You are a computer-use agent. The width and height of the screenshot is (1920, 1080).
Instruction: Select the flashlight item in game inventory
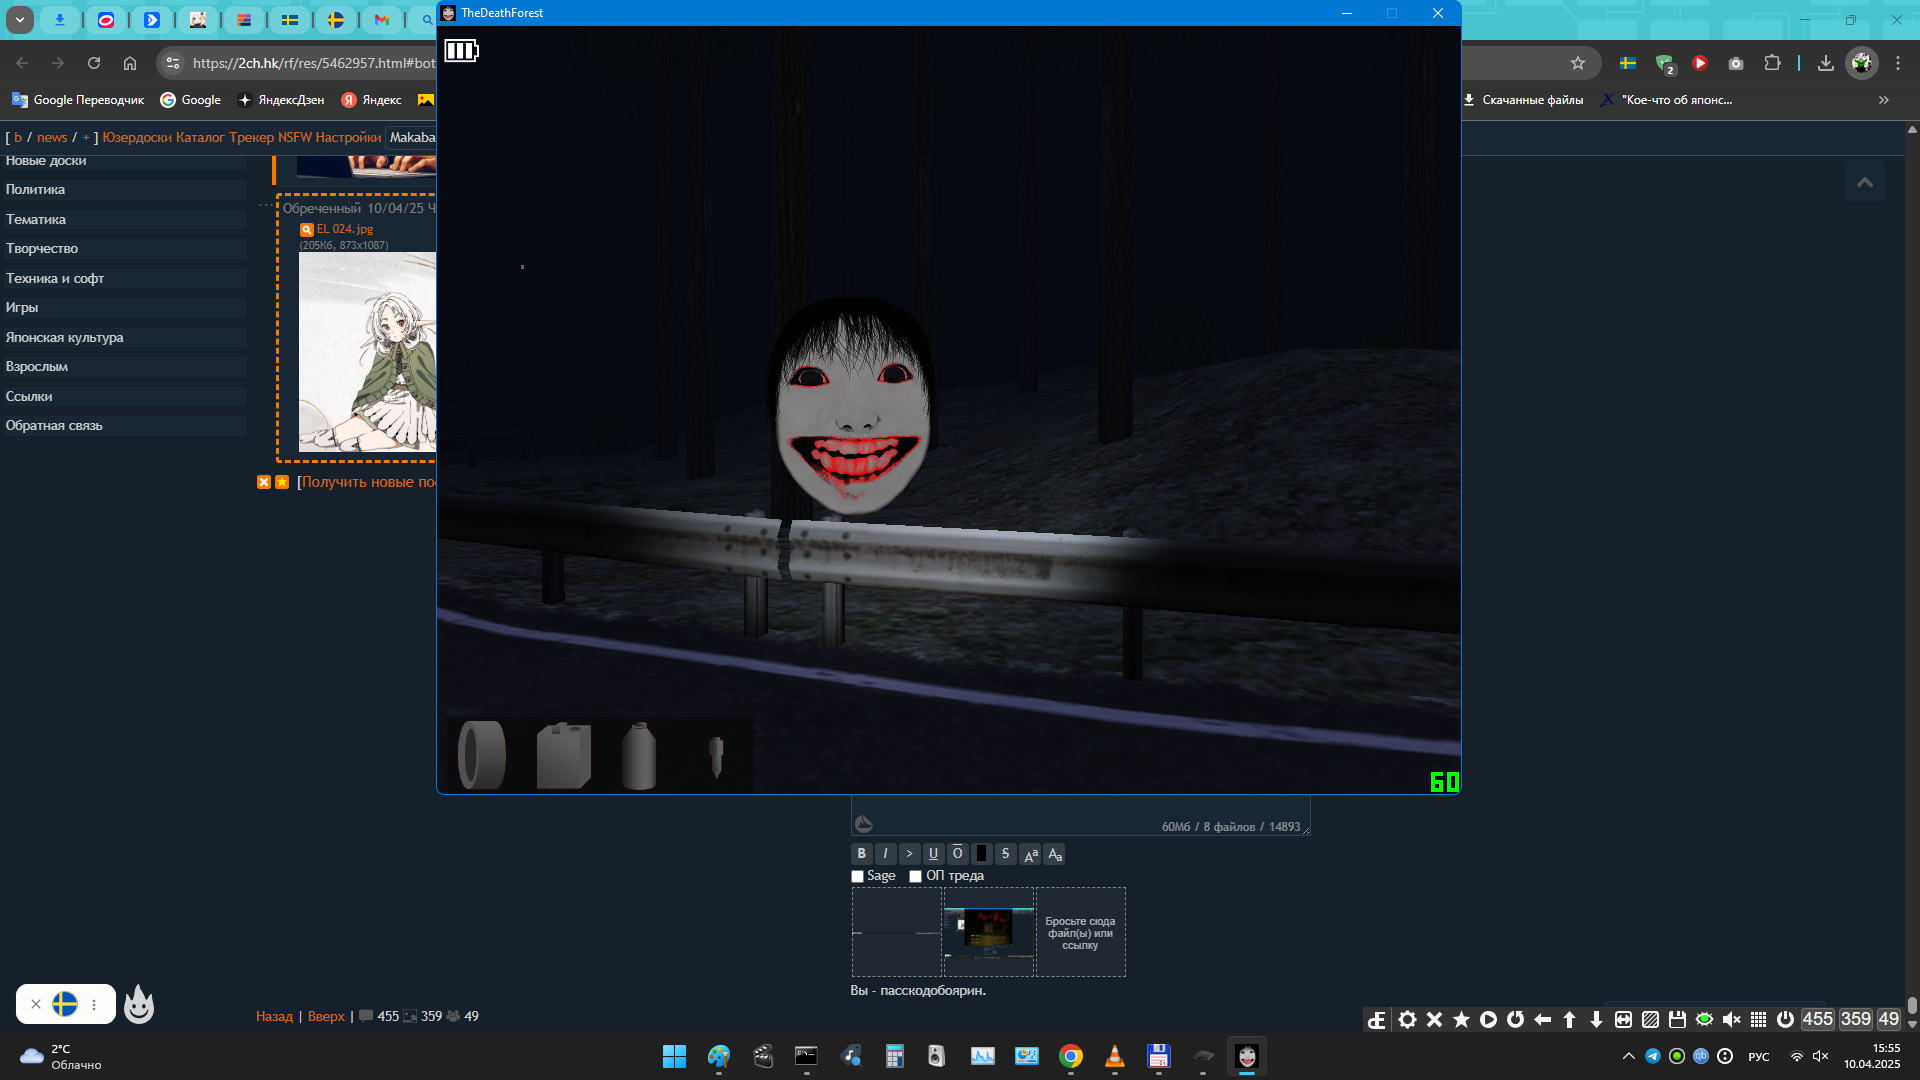click(716, 757)
